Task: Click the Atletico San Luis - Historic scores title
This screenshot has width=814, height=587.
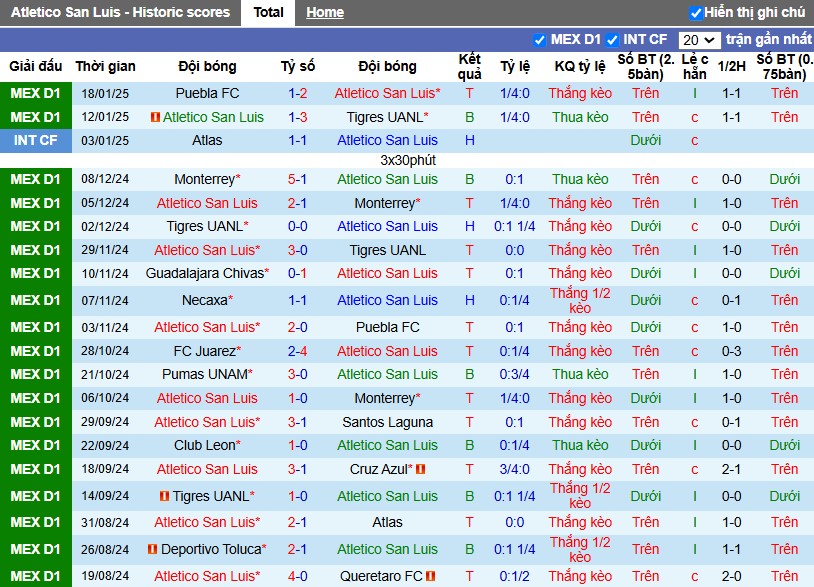Action: 120,12
